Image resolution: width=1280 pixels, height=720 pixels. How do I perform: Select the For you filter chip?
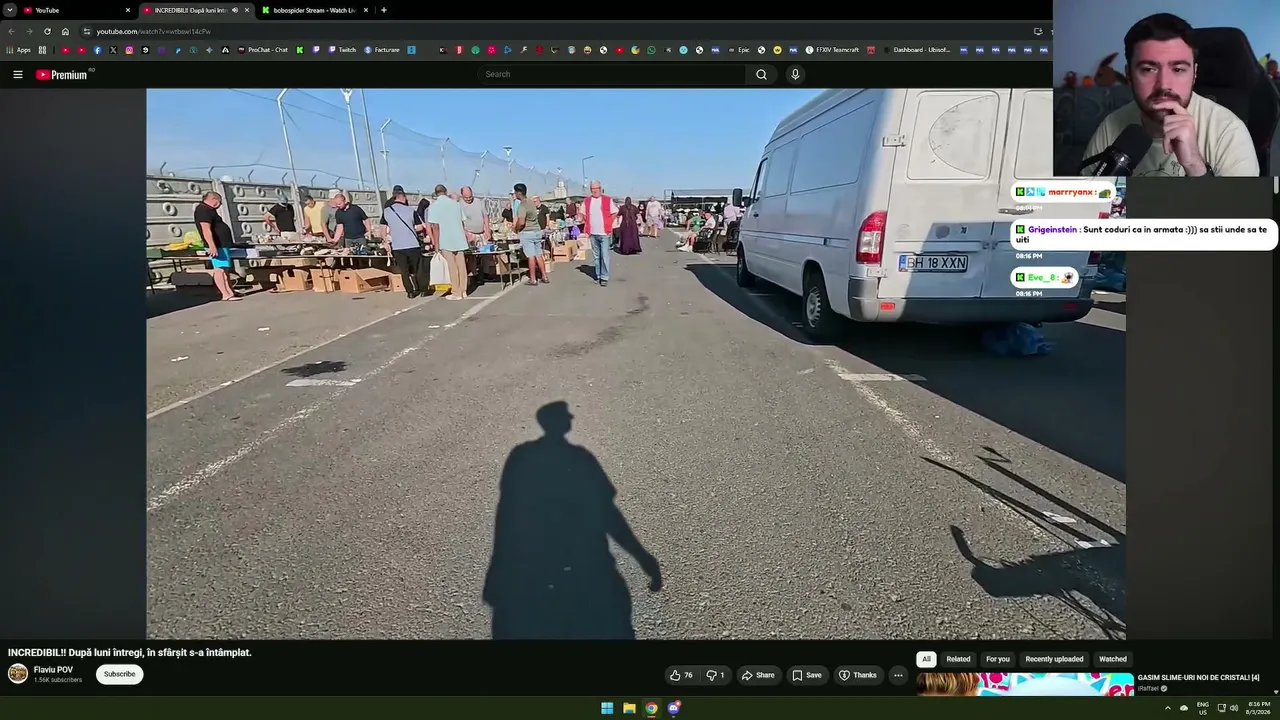[x=998, y=659]
